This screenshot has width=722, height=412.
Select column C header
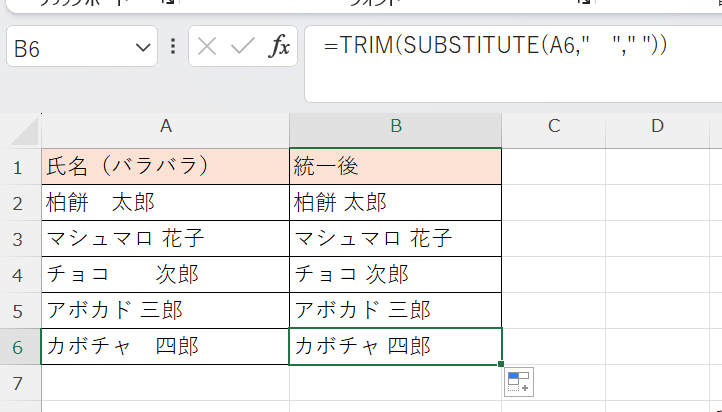point(553,126)
